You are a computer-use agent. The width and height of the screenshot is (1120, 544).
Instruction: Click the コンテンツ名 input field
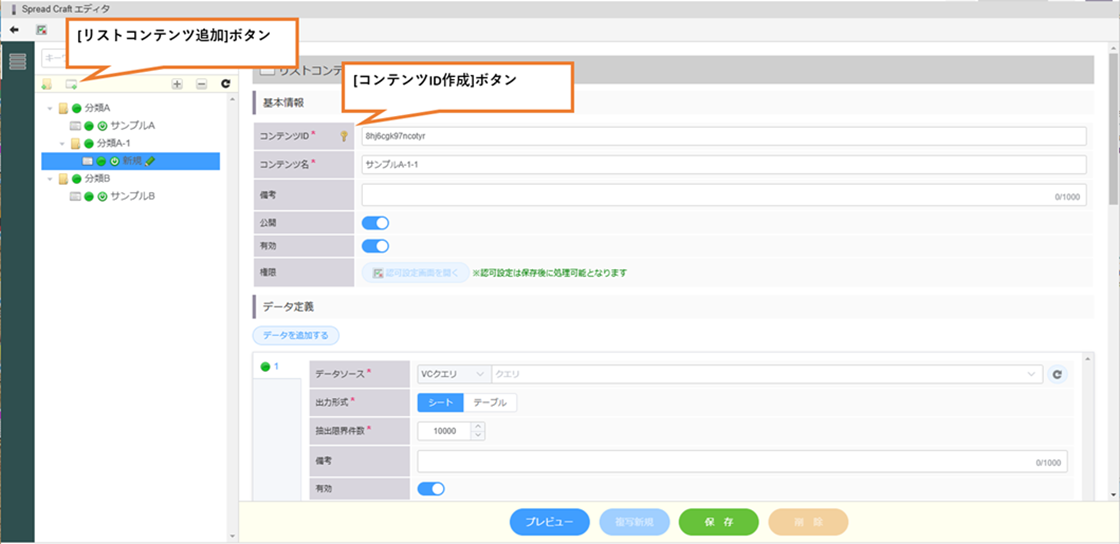[x=723, y=165]
